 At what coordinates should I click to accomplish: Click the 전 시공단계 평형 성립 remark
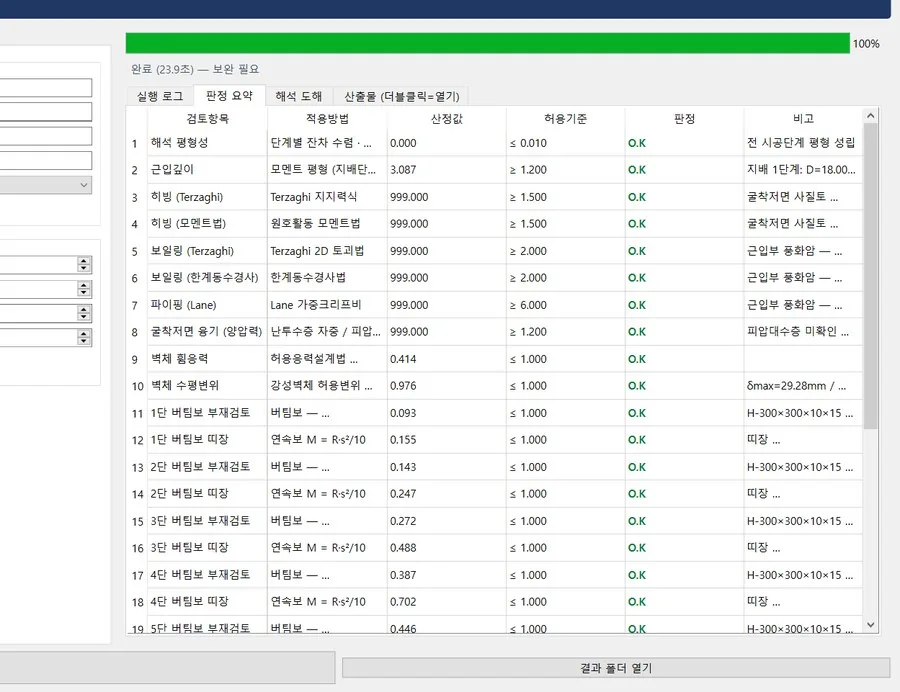(x=803, y=143)
